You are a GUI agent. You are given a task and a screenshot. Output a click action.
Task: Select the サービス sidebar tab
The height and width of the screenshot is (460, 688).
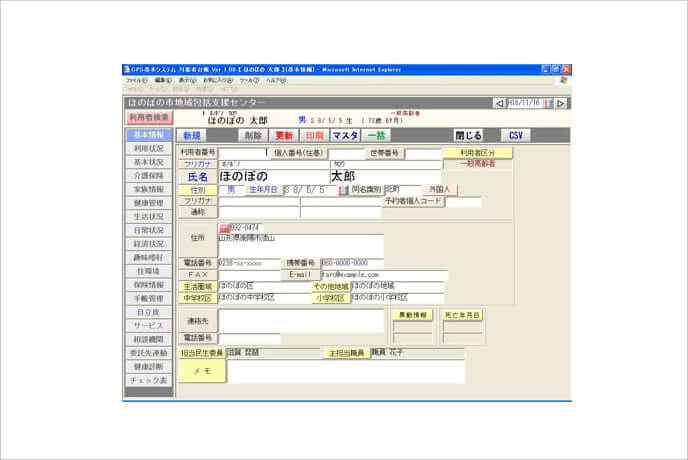coord(149,326)
